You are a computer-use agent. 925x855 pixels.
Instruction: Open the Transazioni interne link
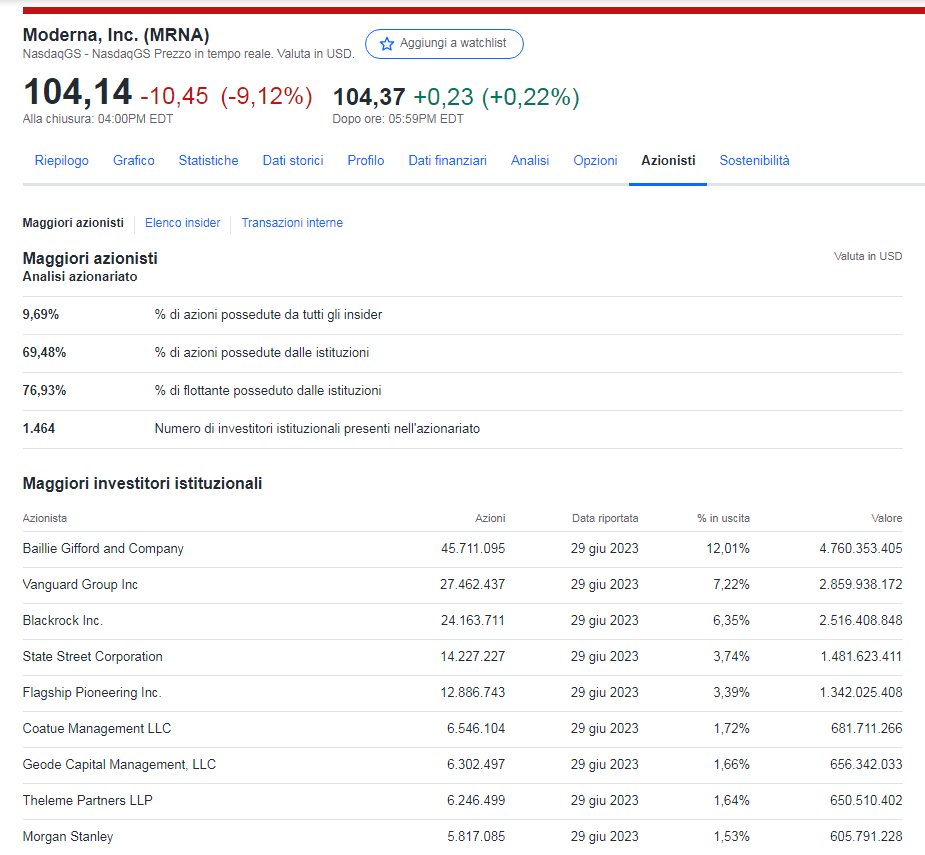coord(292,223)
